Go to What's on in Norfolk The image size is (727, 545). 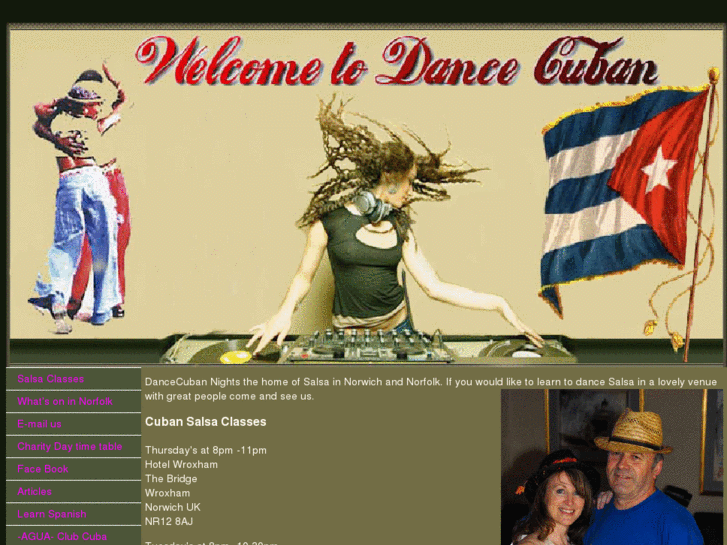(65, 401)
